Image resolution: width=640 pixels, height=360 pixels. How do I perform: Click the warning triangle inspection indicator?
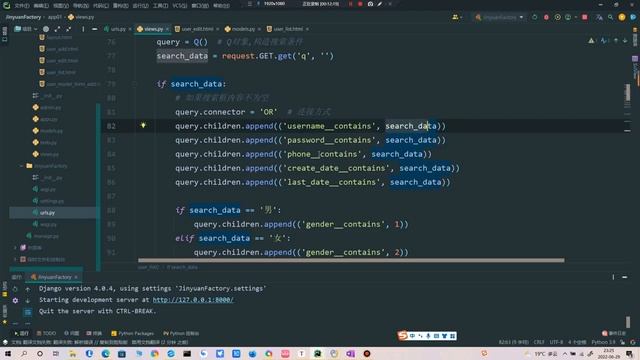pyautogui.click(x=591, y=40)
